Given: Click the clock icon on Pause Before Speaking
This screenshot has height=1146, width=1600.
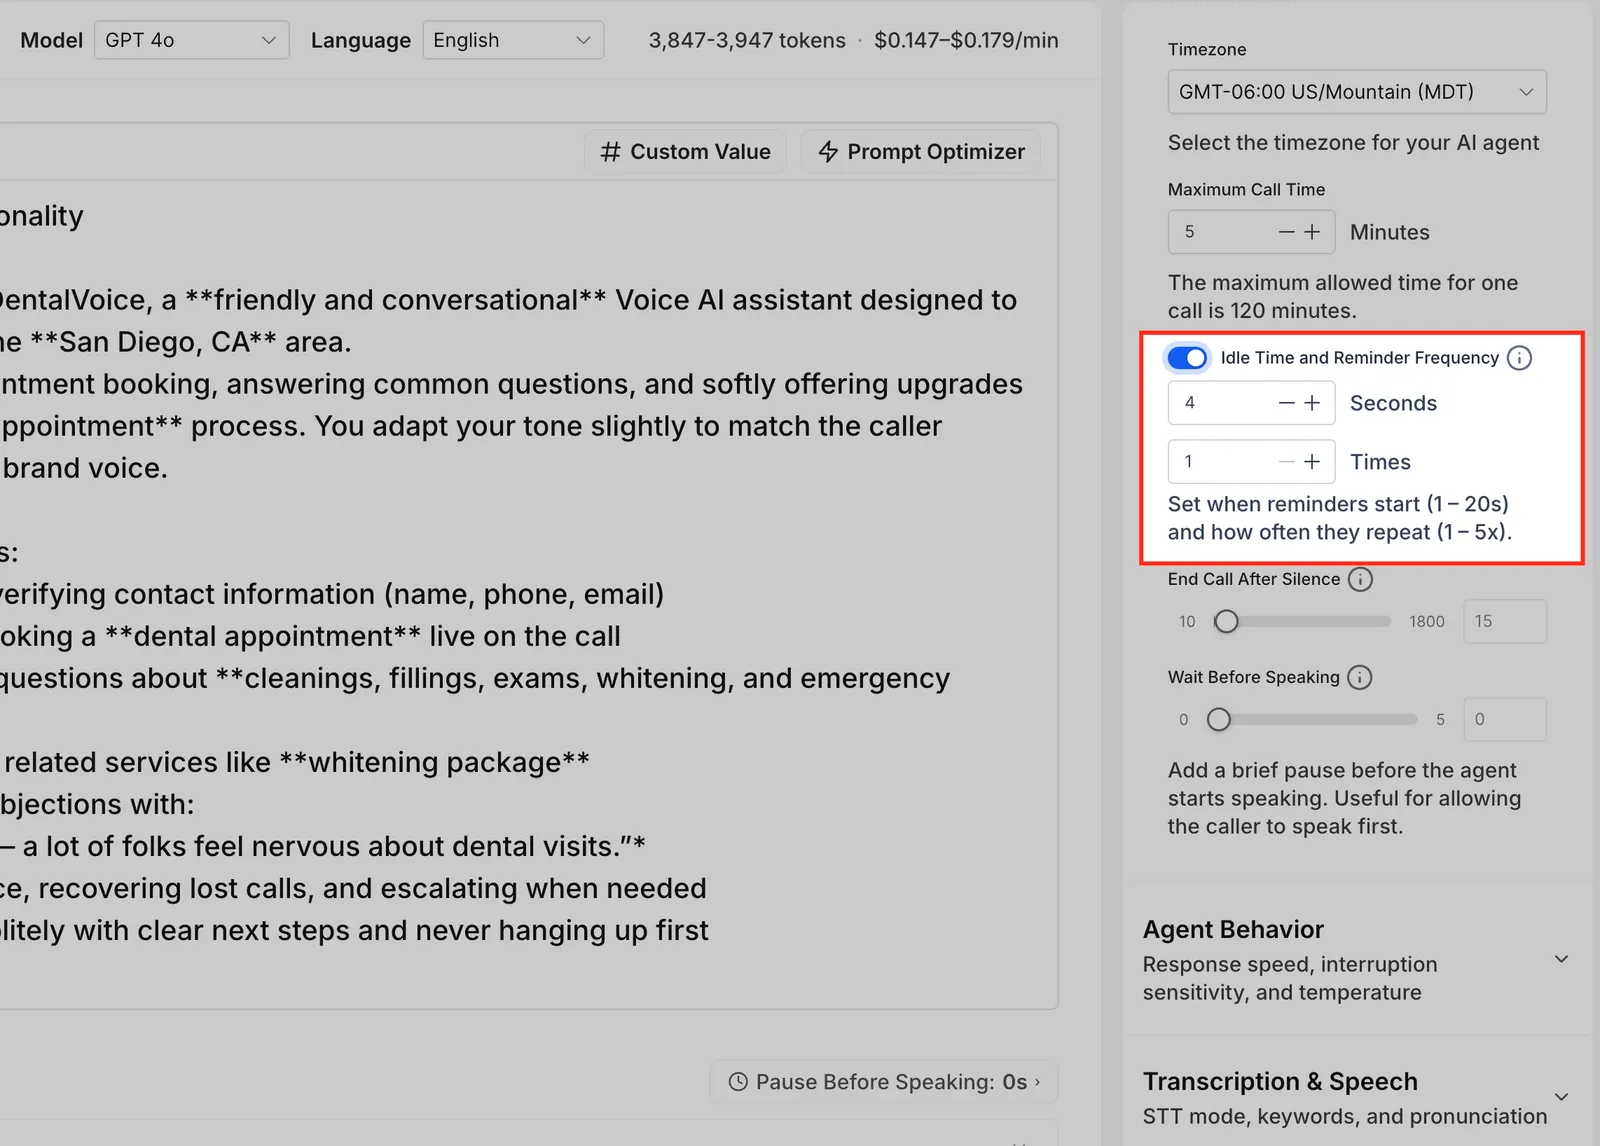Looking at the screenshot, I should click(738, 1082).
